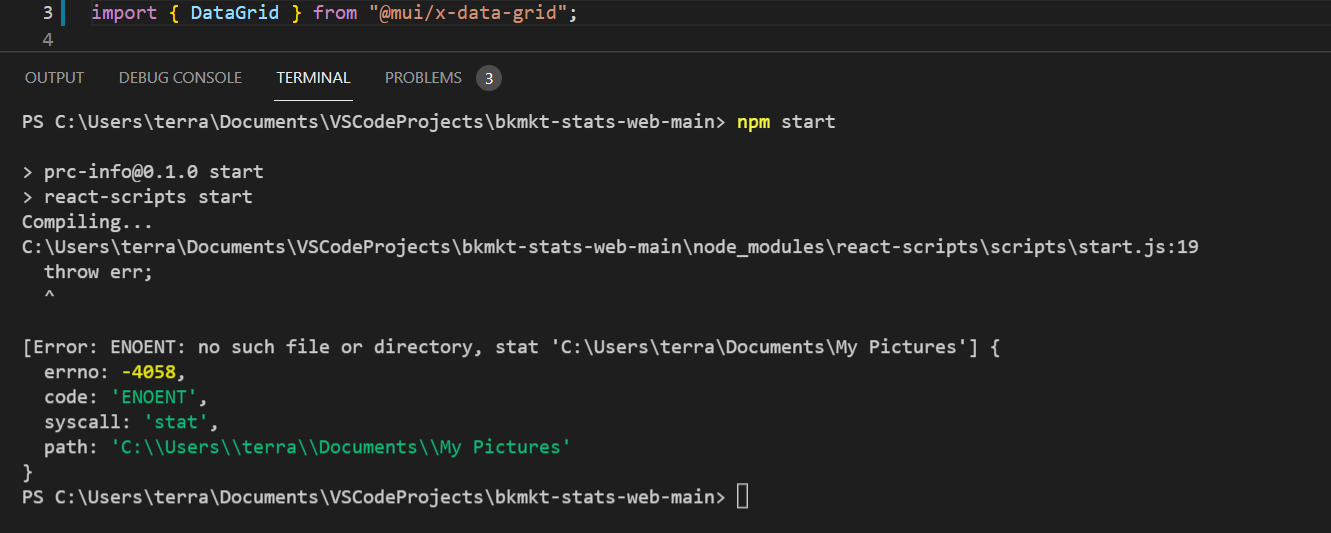Screen dimensions: 1331x533
Task: Open the DEBUG CONSOLE tab
Action: click(180, 78)
